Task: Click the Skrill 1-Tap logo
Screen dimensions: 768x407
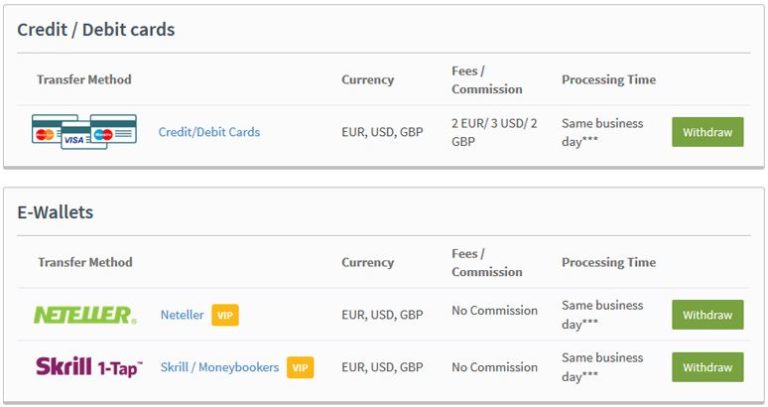Action: [x=89, y=367]
